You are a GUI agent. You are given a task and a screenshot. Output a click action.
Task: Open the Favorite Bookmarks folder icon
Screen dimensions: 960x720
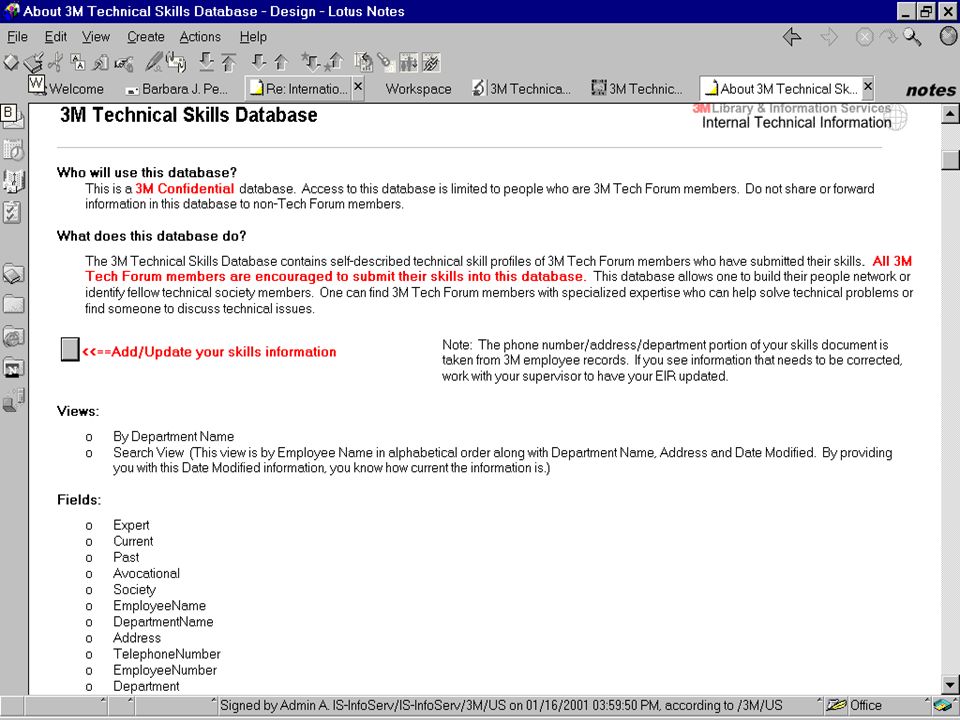pyautogui.click(x=13, y=274)
